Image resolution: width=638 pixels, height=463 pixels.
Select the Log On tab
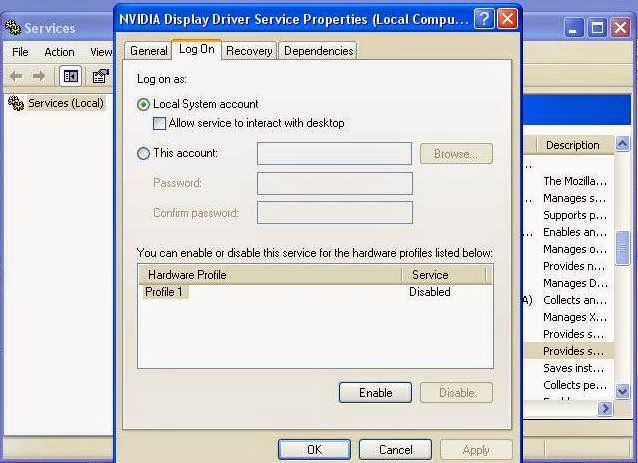coord(197,49)
